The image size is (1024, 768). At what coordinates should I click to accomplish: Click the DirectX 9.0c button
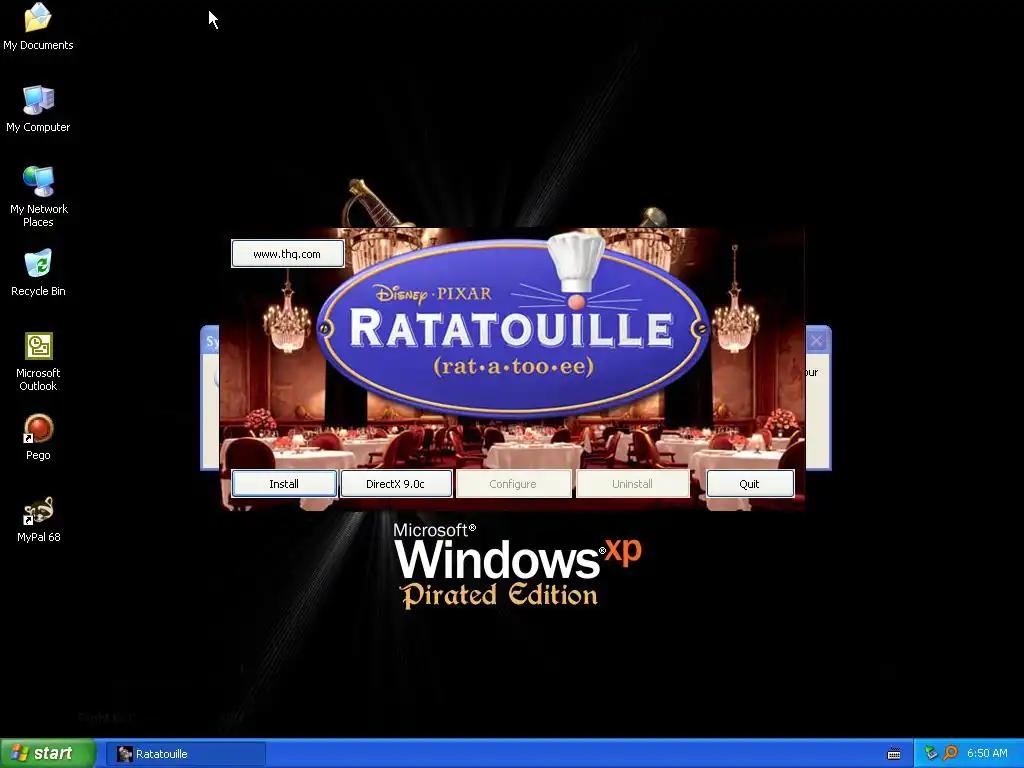coord(396,484)
